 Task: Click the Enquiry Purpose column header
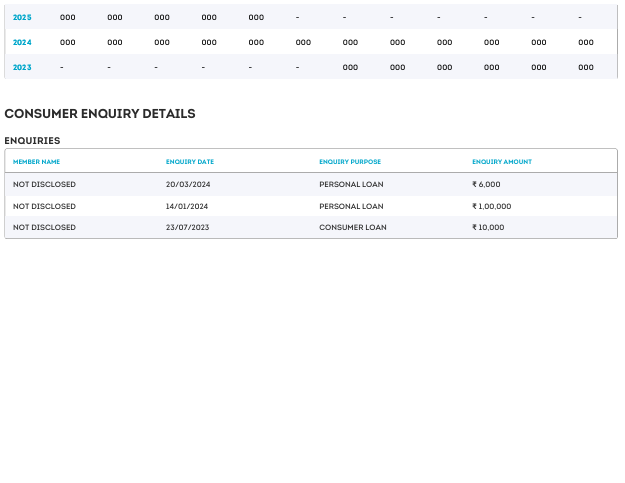click(350, 161)
